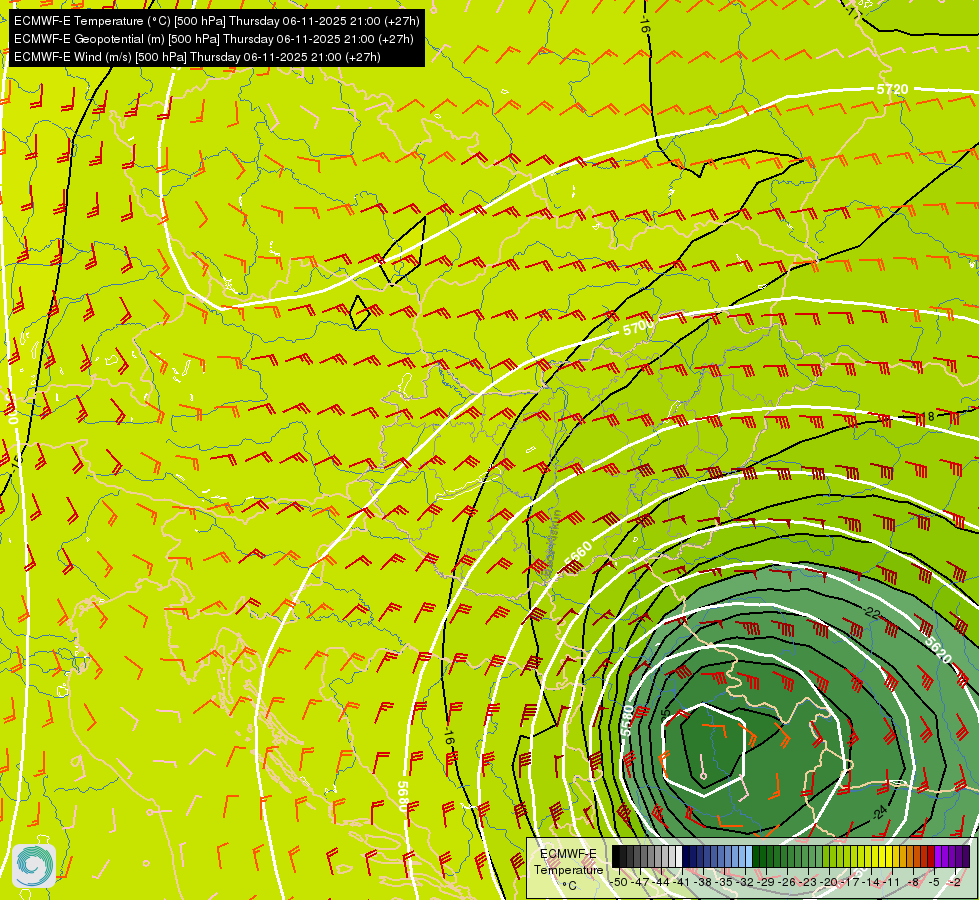Click the yellow -14 swatch in the legend

pos(875,856)
